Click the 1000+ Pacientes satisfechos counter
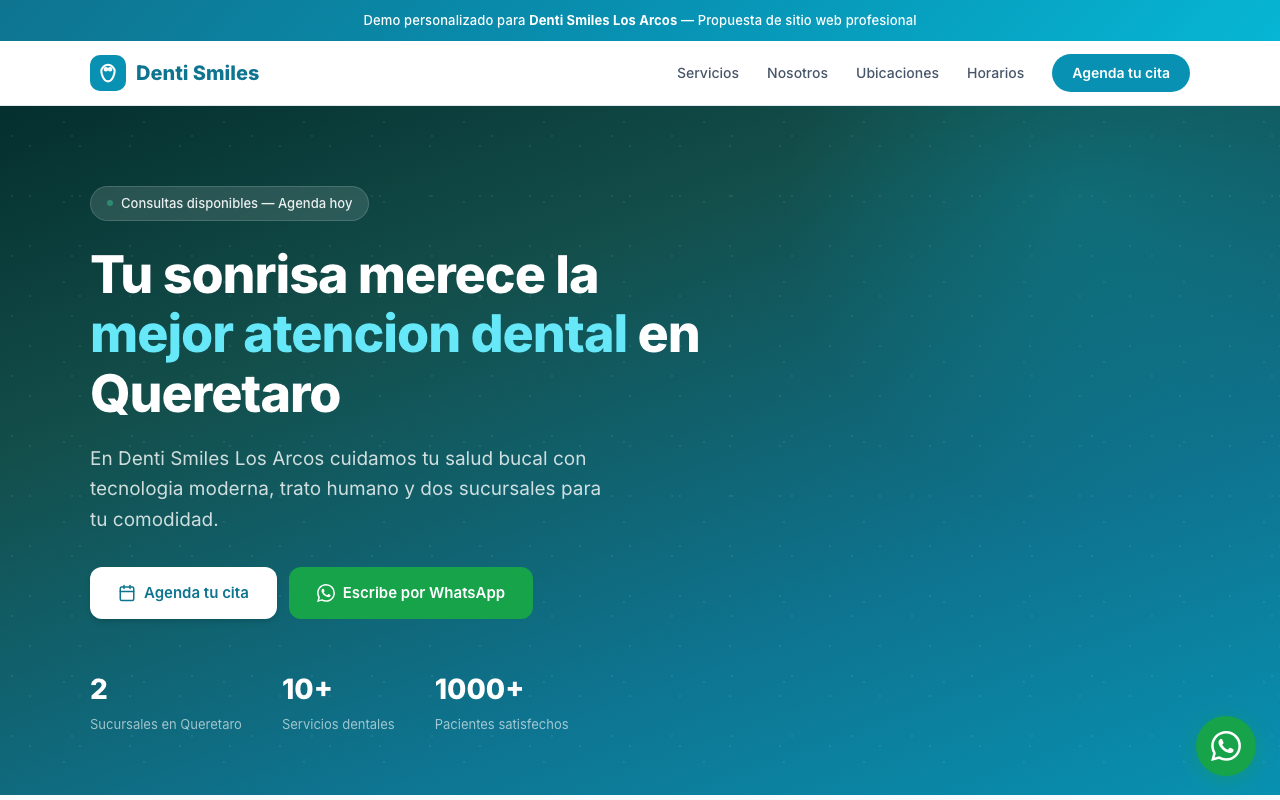The image size is (1280, 800). pos(501,705)
